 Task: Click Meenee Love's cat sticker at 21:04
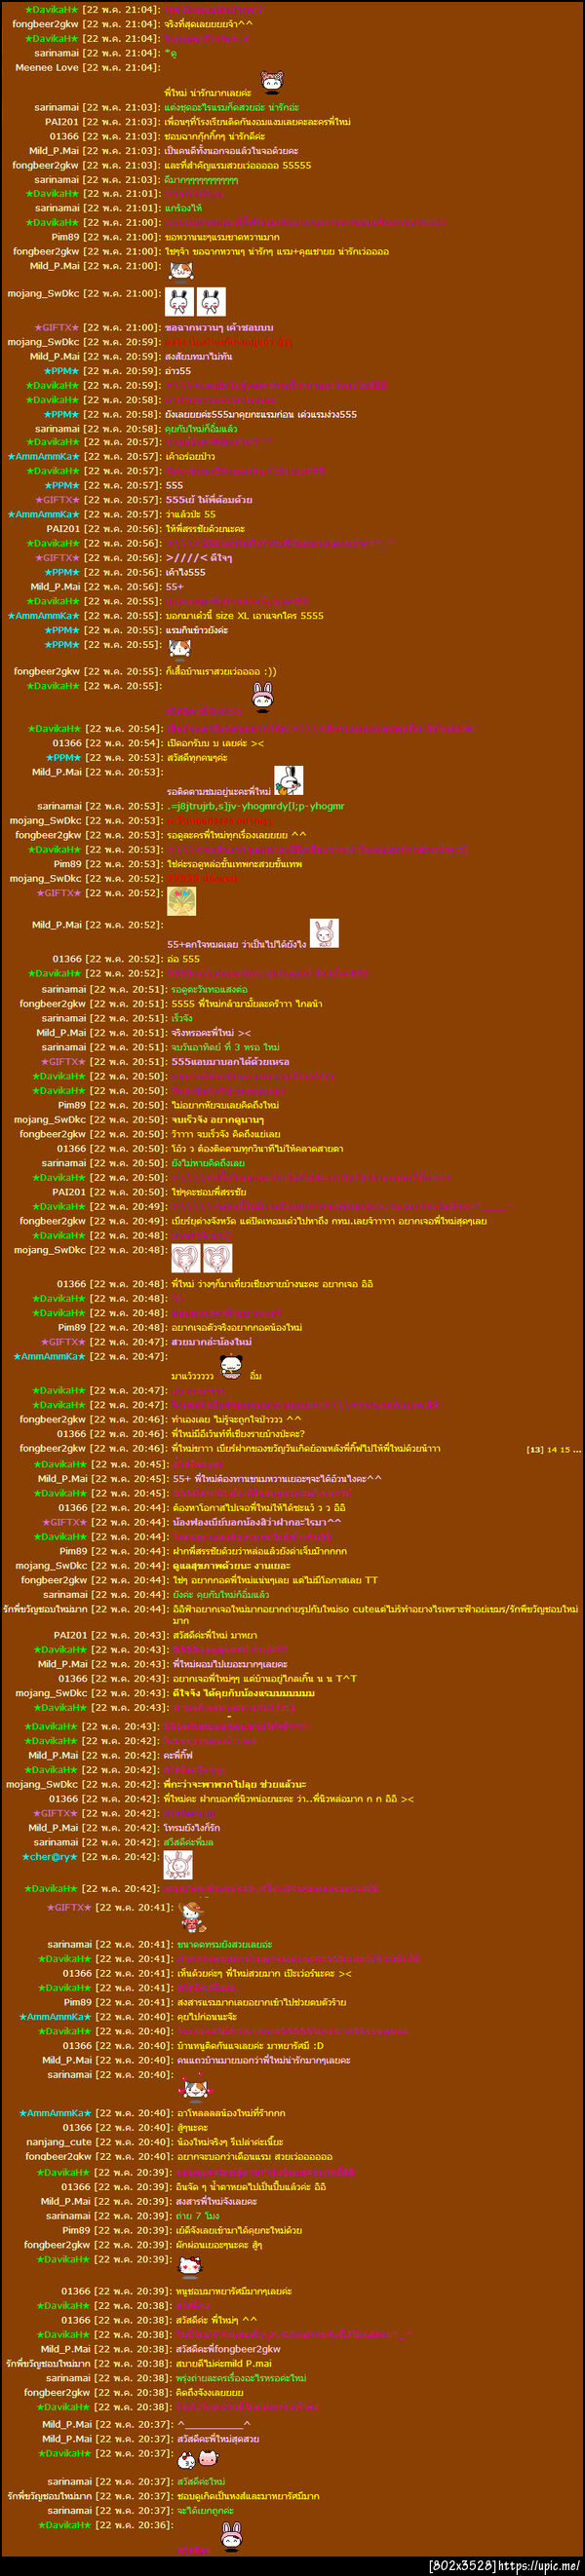coord(271,82)
